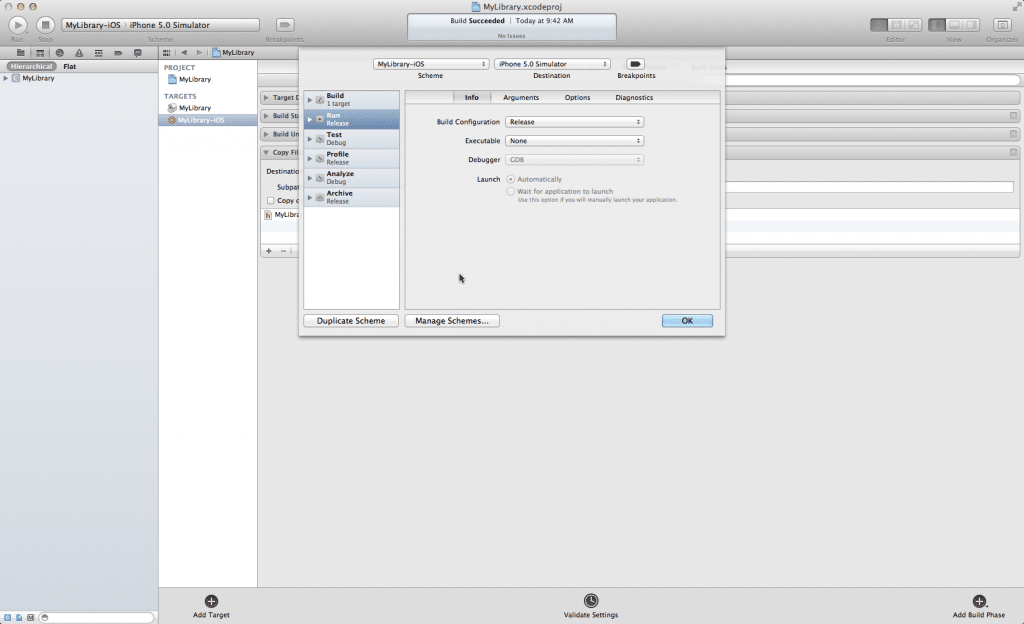Viewport: 1024px width, 624px height.
Task: Select the Analyze Debug action
Action: point(351,178)
